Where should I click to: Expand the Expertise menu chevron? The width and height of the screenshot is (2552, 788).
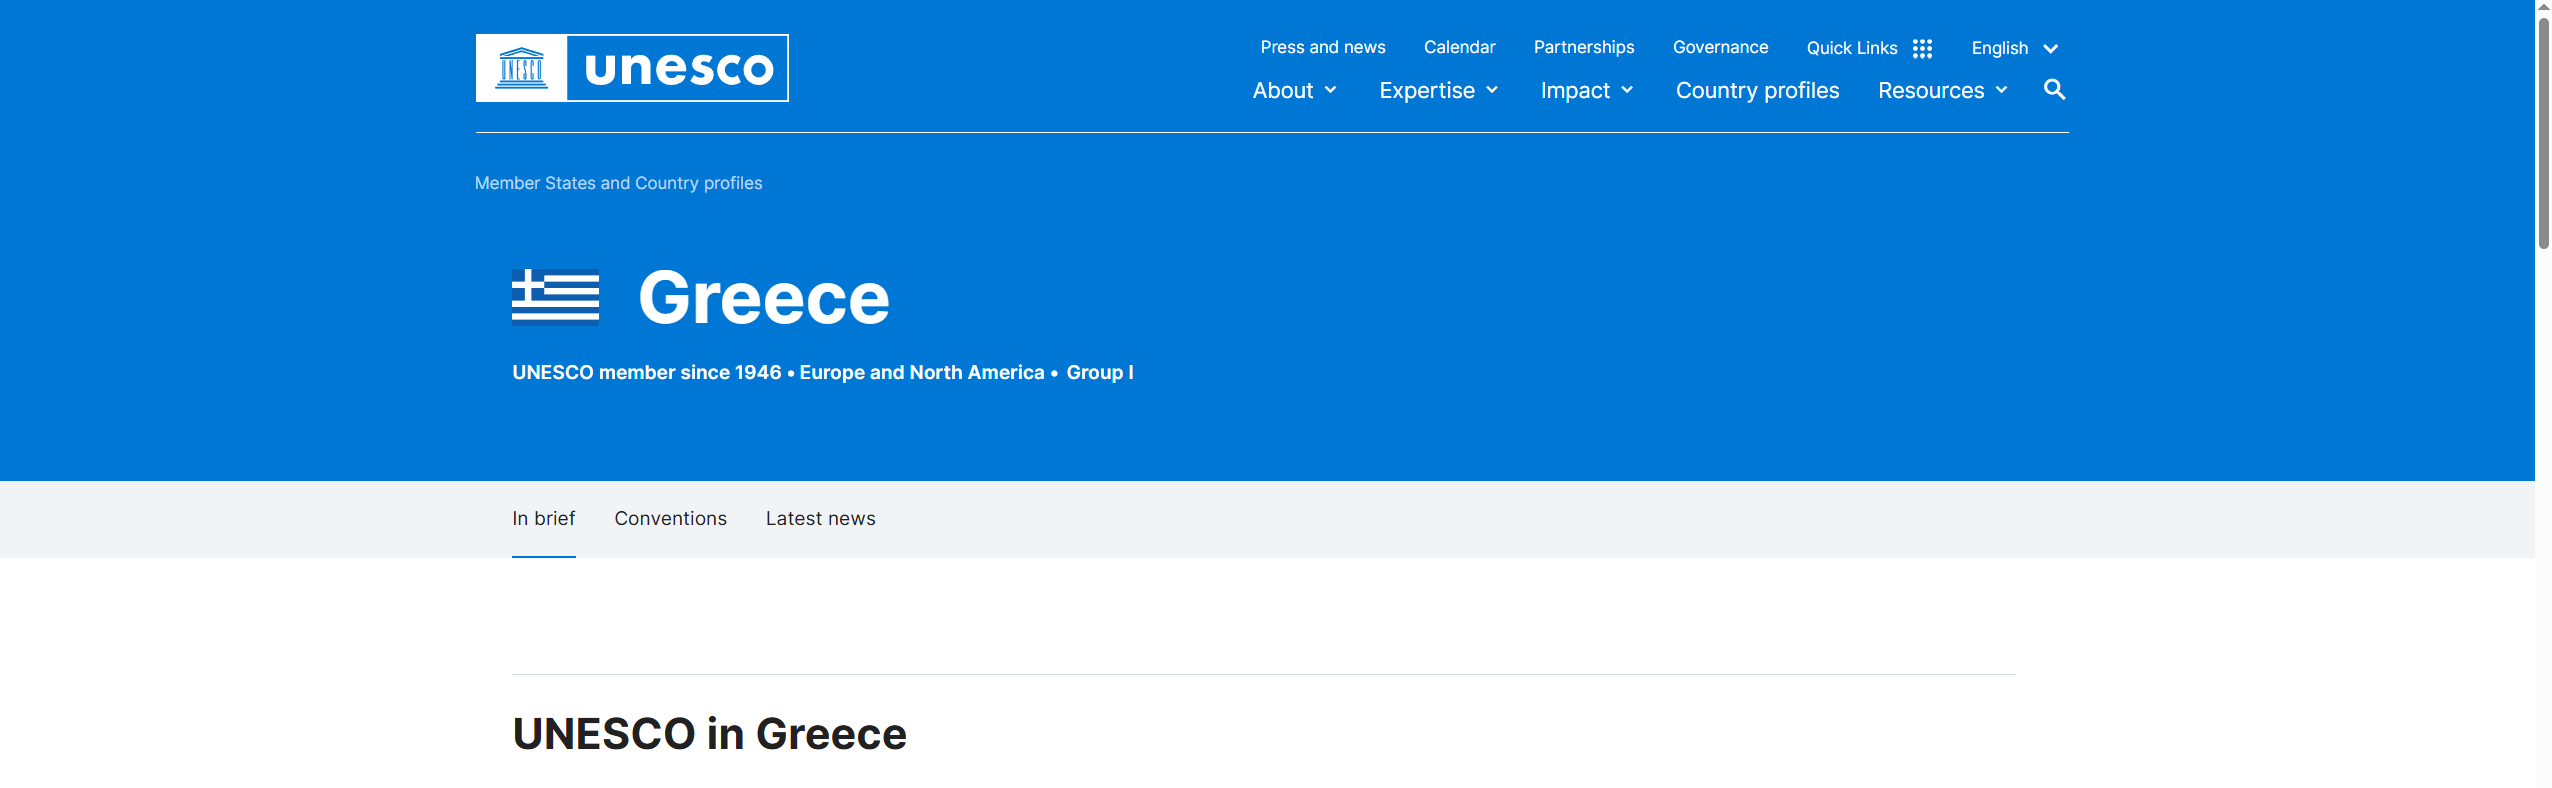1492,90
